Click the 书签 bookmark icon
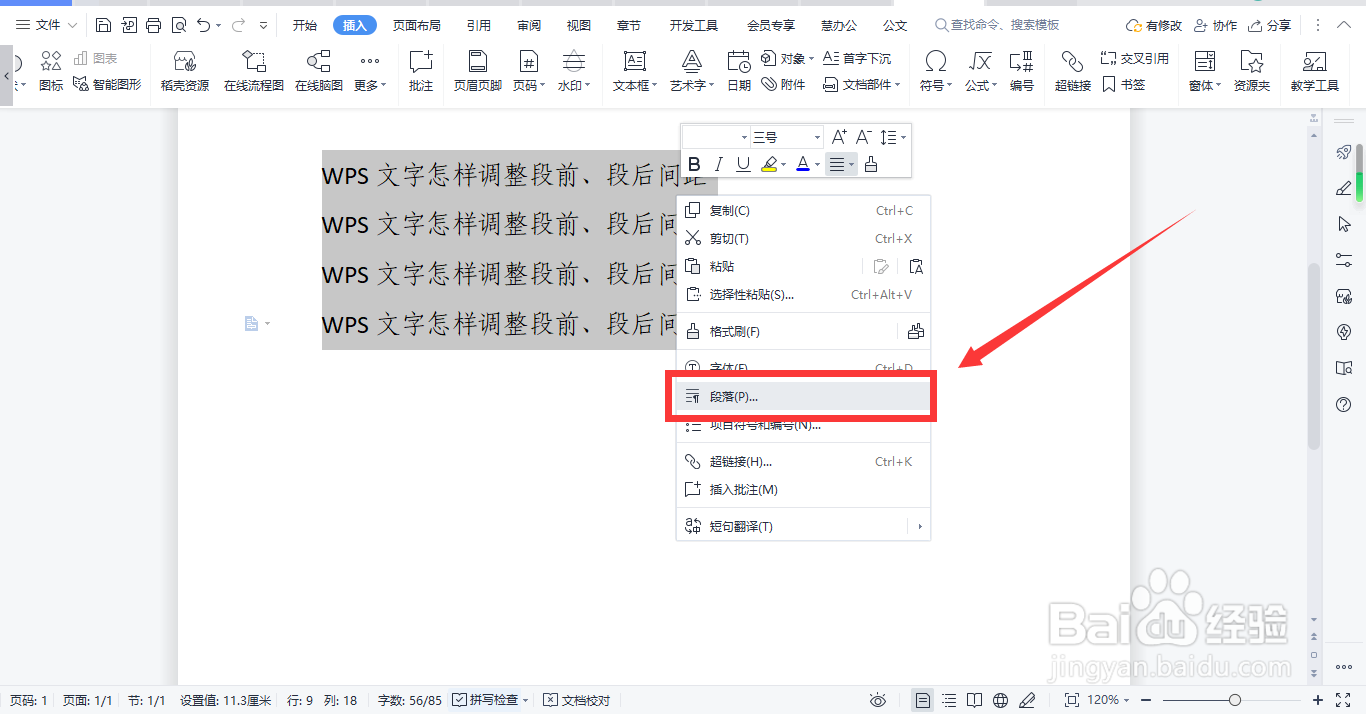Viewport: 1366px width, 714px height. pos(1124,85)
